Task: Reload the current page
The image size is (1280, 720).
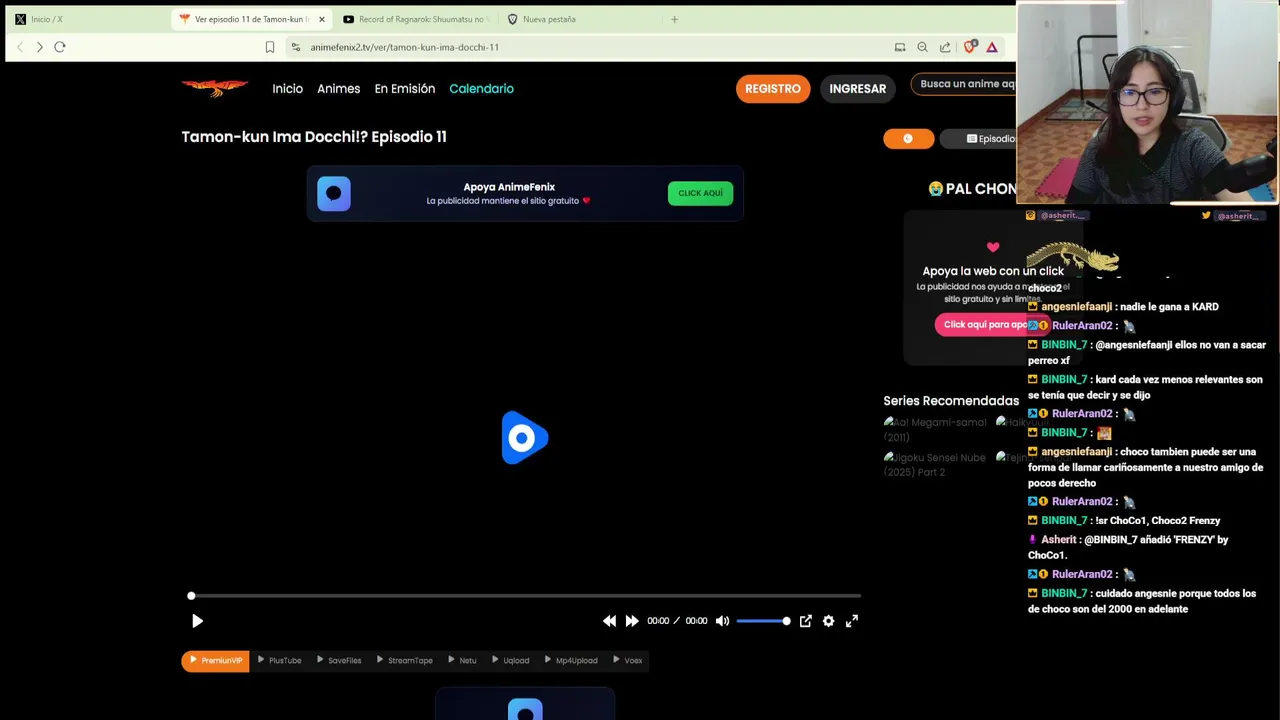Action: pos(60,47)
